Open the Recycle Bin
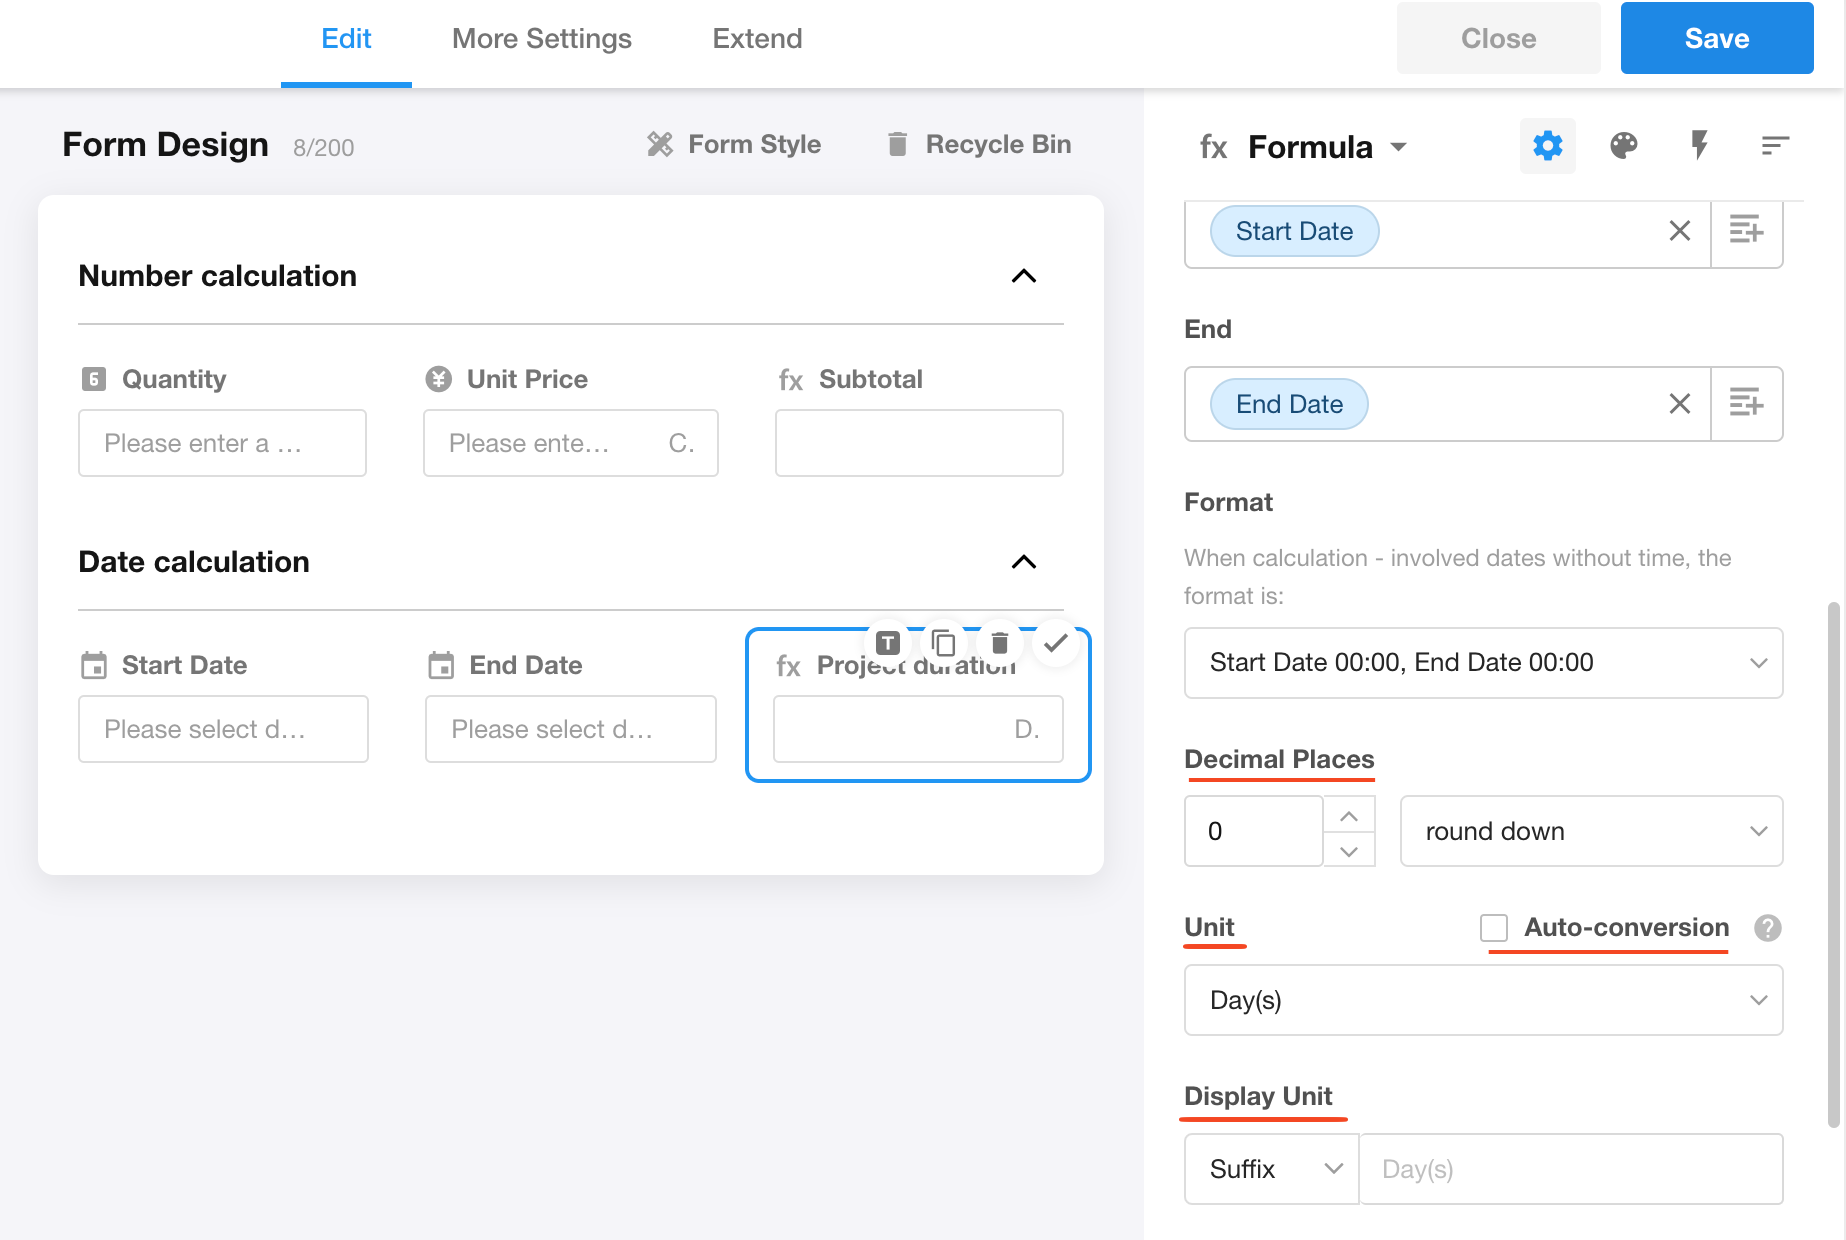The width and height of the screenshot is (1846, 1240). click(x=979, y=145)
